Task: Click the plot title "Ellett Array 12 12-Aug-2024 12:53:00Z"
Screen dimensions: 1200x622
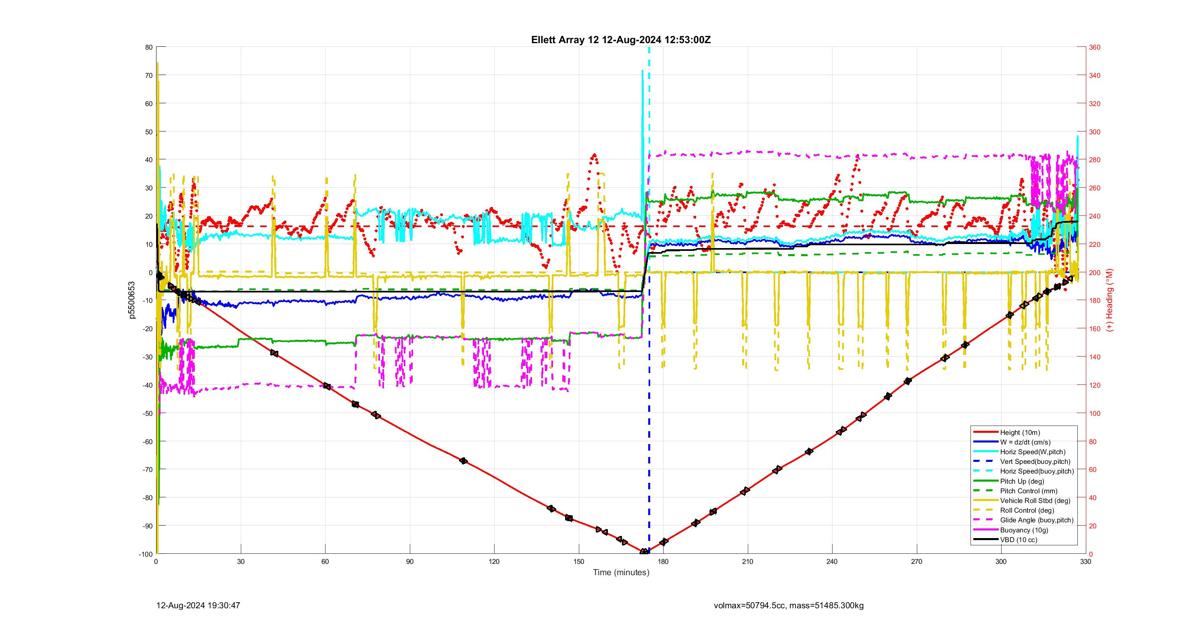Action: 621,39
